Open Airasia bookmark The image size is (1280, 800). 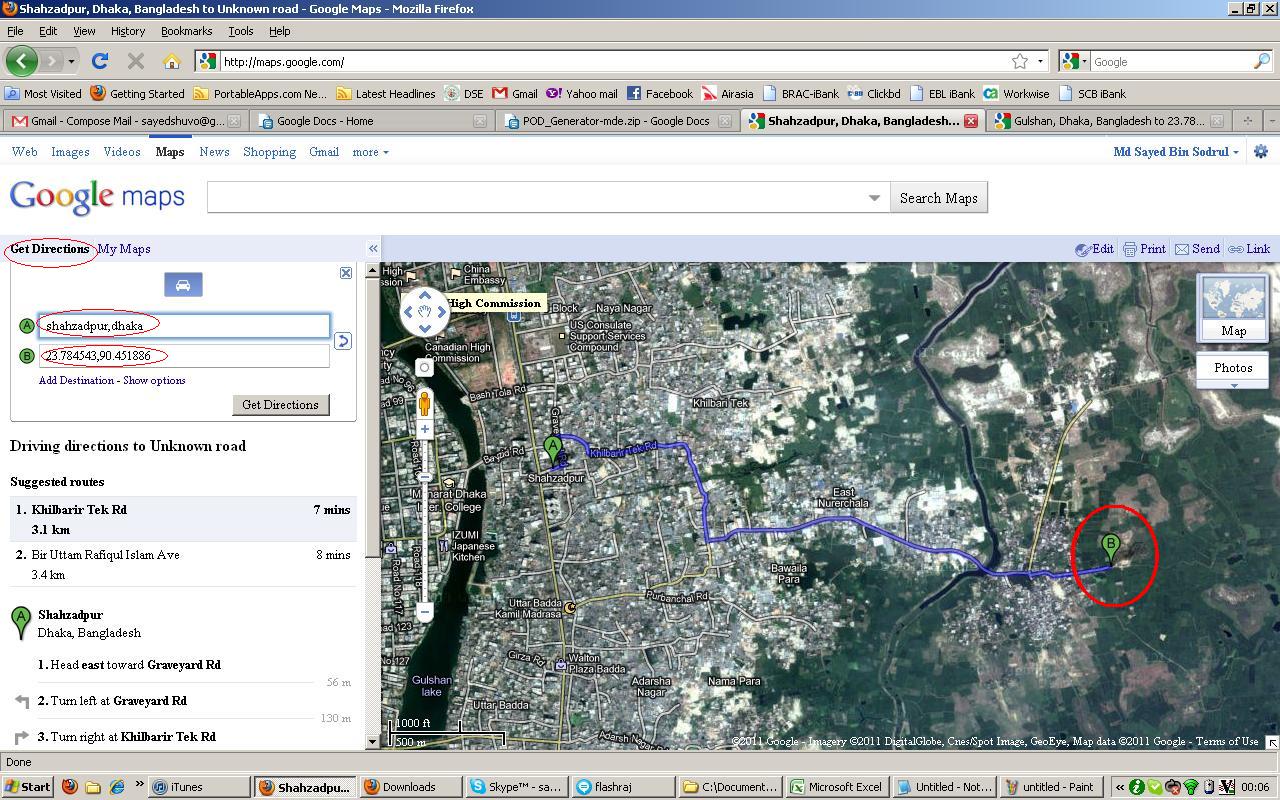(x=727, y=93)
